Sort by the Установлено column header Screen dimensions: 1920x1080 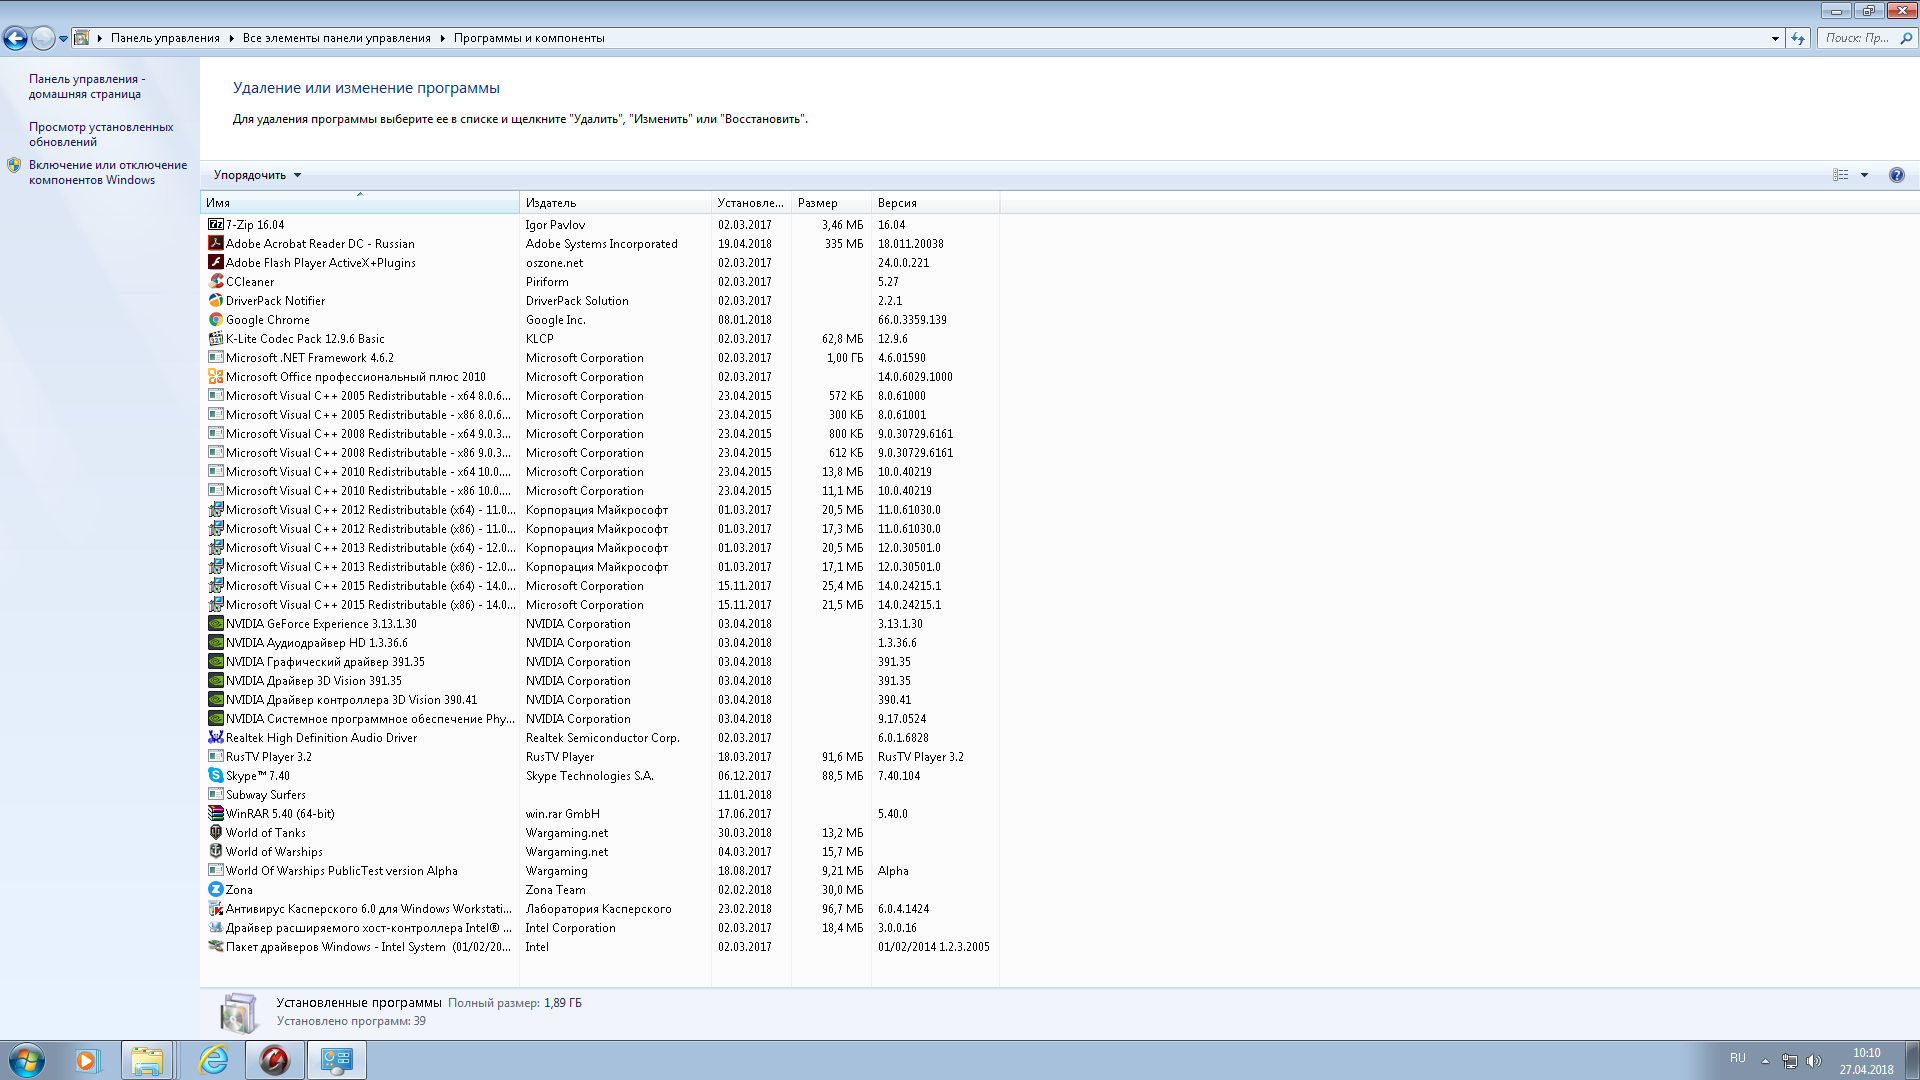[x=751, y=203]
